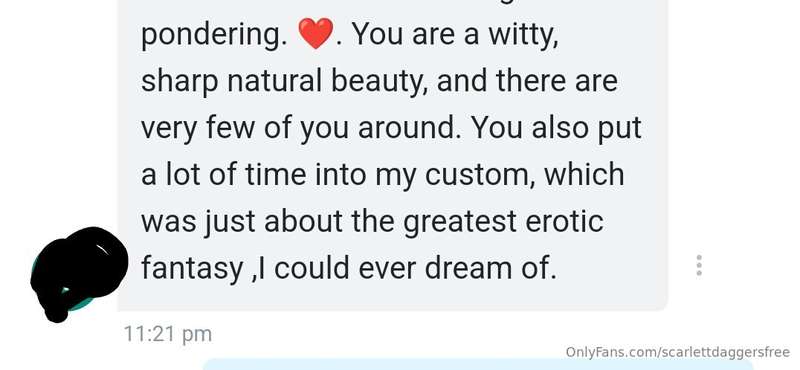The width and height of the screenshot is (800, 370).
Task: Click the red heart emoji
Action: tap(315, 33)
